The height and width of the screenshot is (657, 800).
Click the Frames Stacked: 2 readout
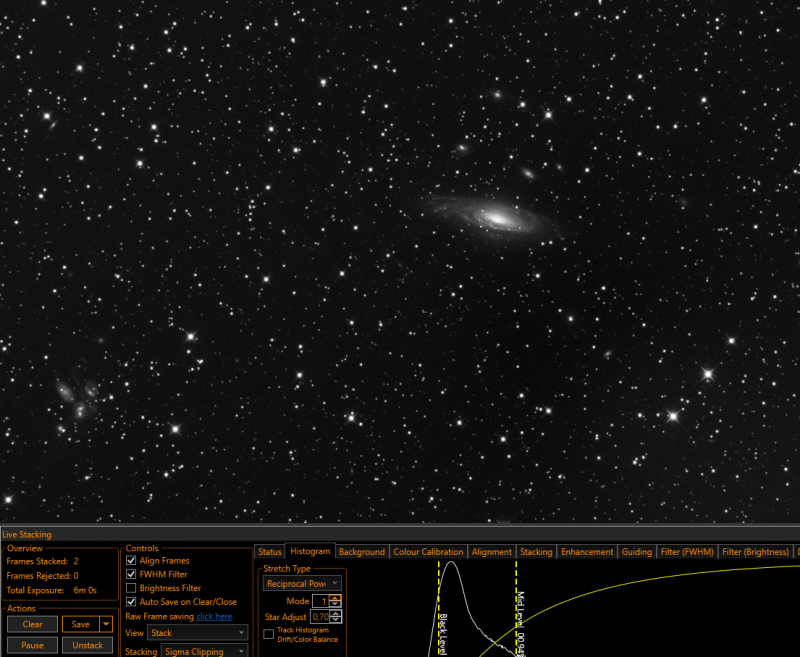tap(42, 561)
